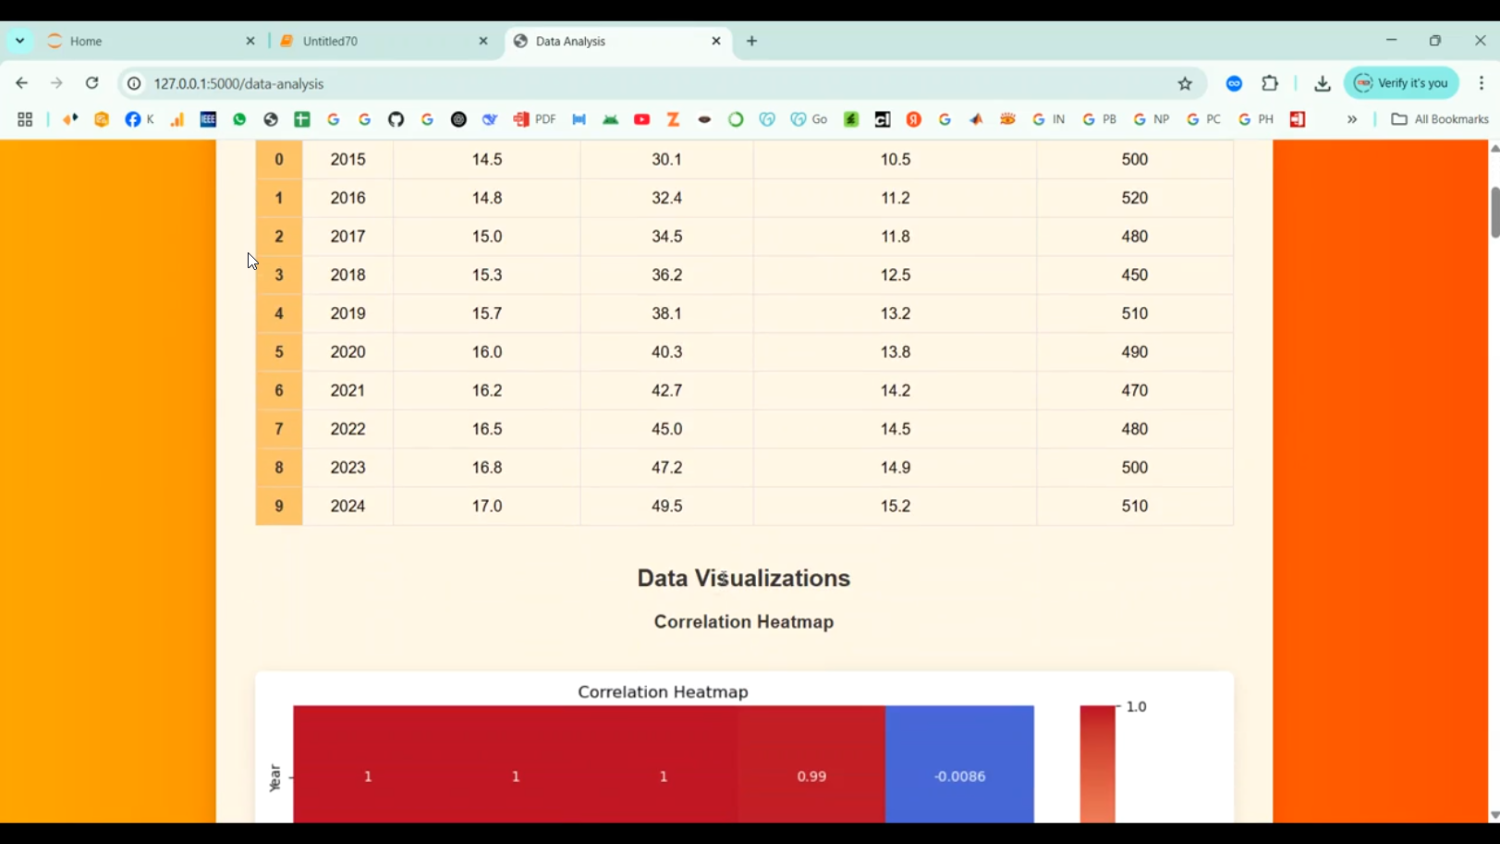Select the 2018 year cell
Screen dimensions: 1500x844
(x=348, y=275)
